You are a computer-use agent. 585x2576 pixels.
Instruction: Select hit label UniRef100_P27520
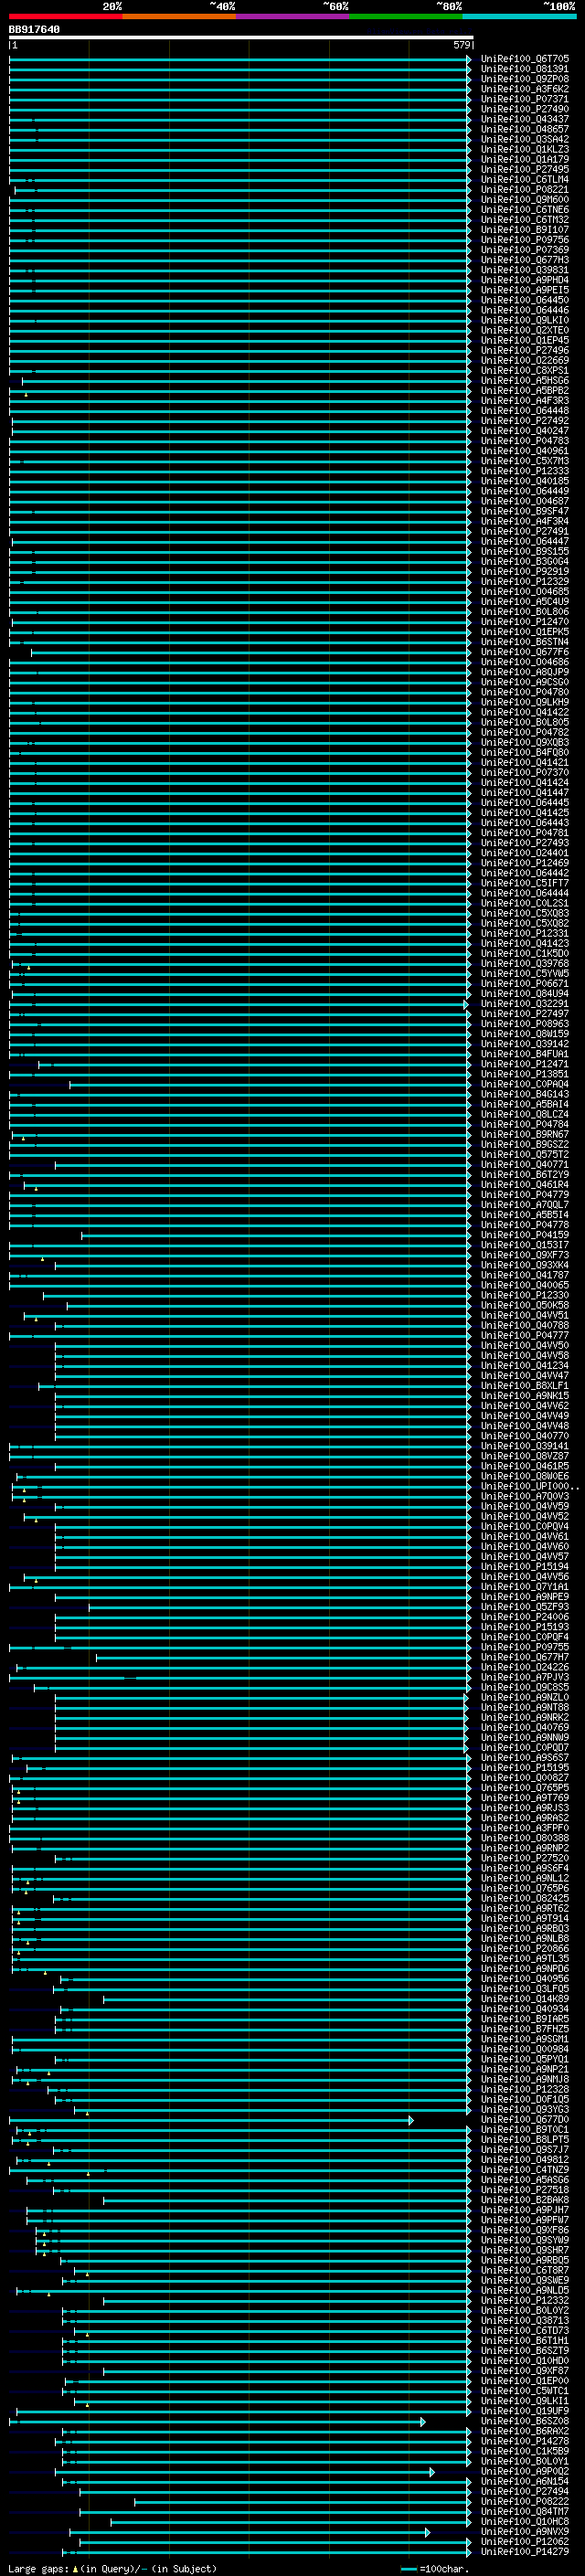(524, 1858)
